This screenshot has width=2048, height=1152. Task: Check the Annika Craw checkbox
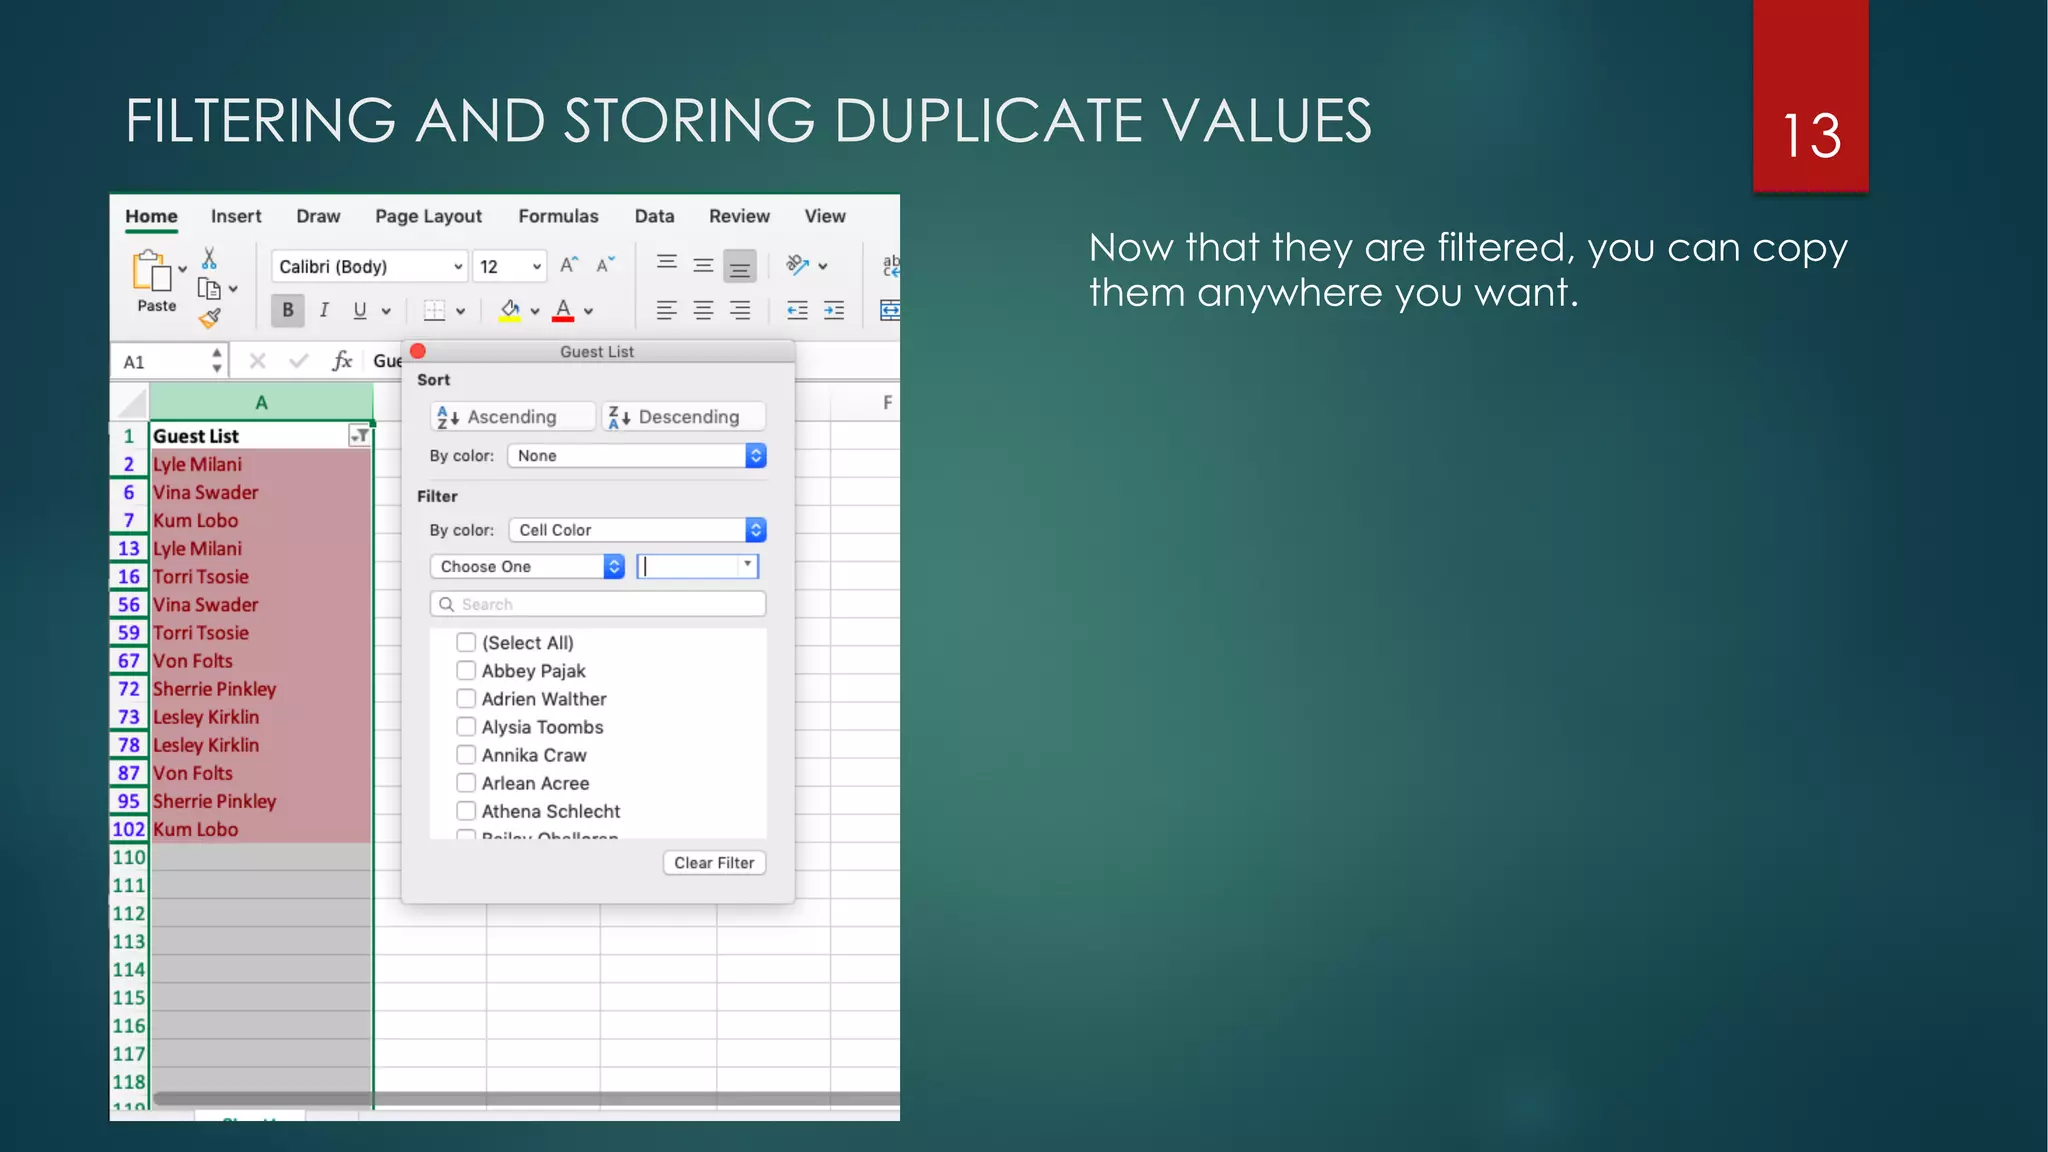tap(466, 754)
